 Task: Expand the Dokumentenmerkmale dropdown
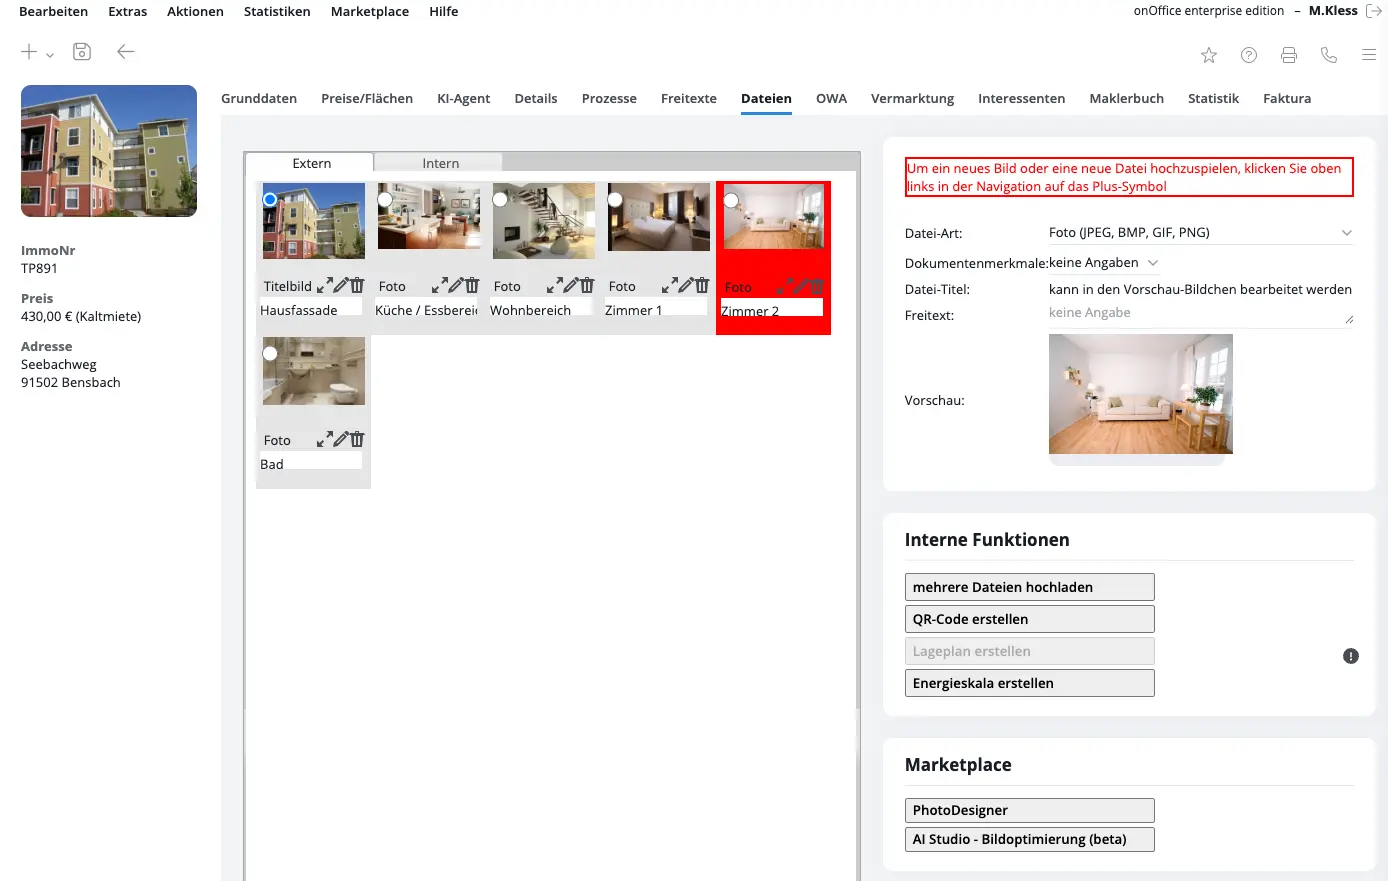(1152, 262)
